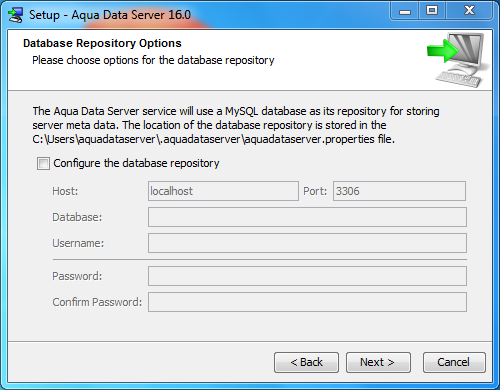Click the Username text field
This screenshot has width=500, height=390.
click(307, 243)
